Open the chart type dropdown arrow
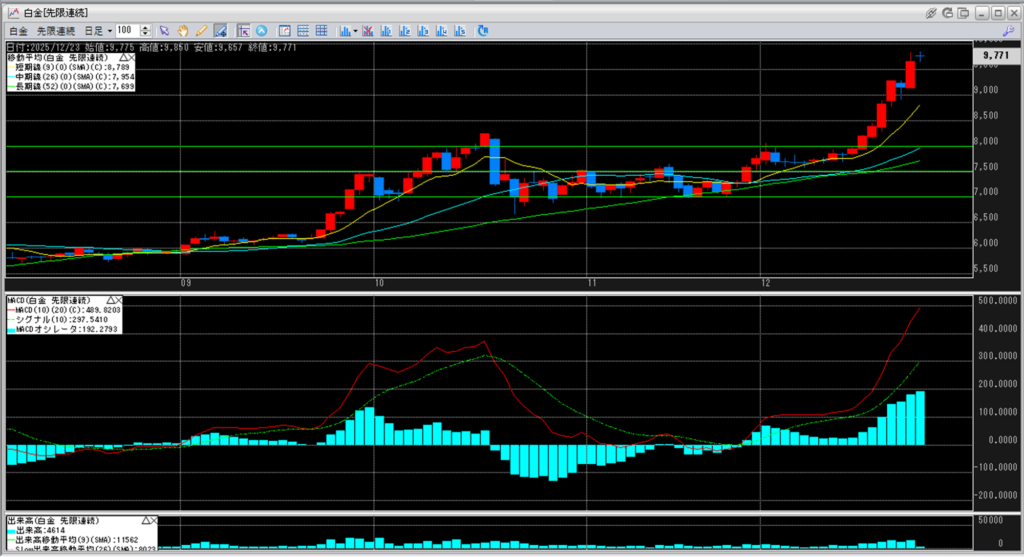This screenshot has width=1024, height=557. (356, 31)
